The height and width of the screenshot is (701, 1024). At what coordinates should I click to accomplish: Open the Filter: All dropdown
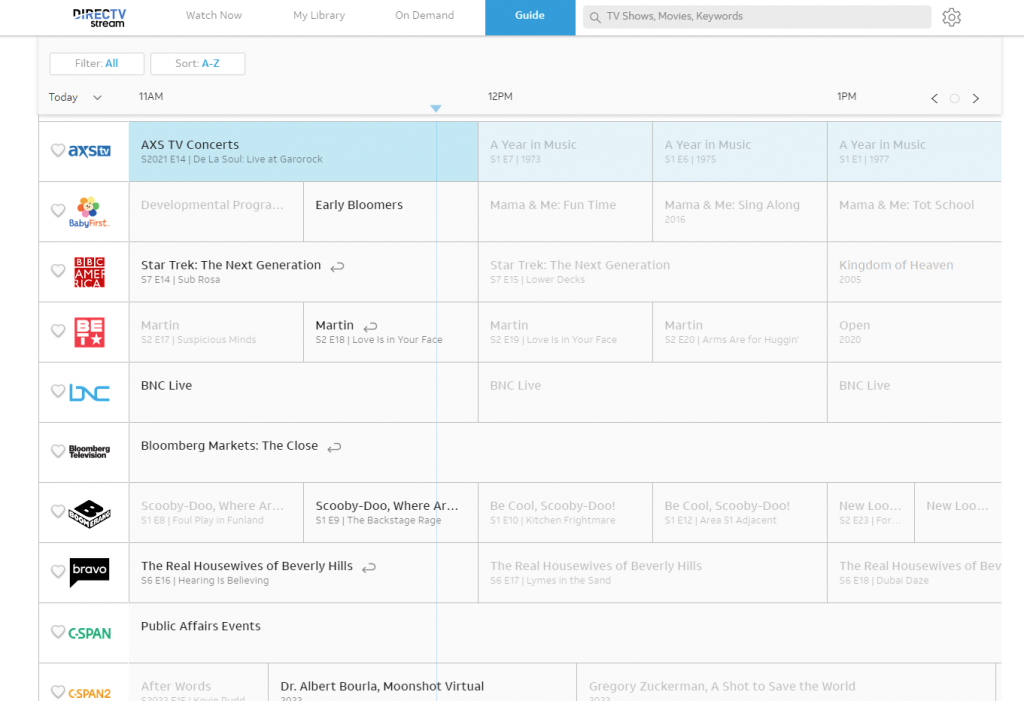click(x=97, y=63)
